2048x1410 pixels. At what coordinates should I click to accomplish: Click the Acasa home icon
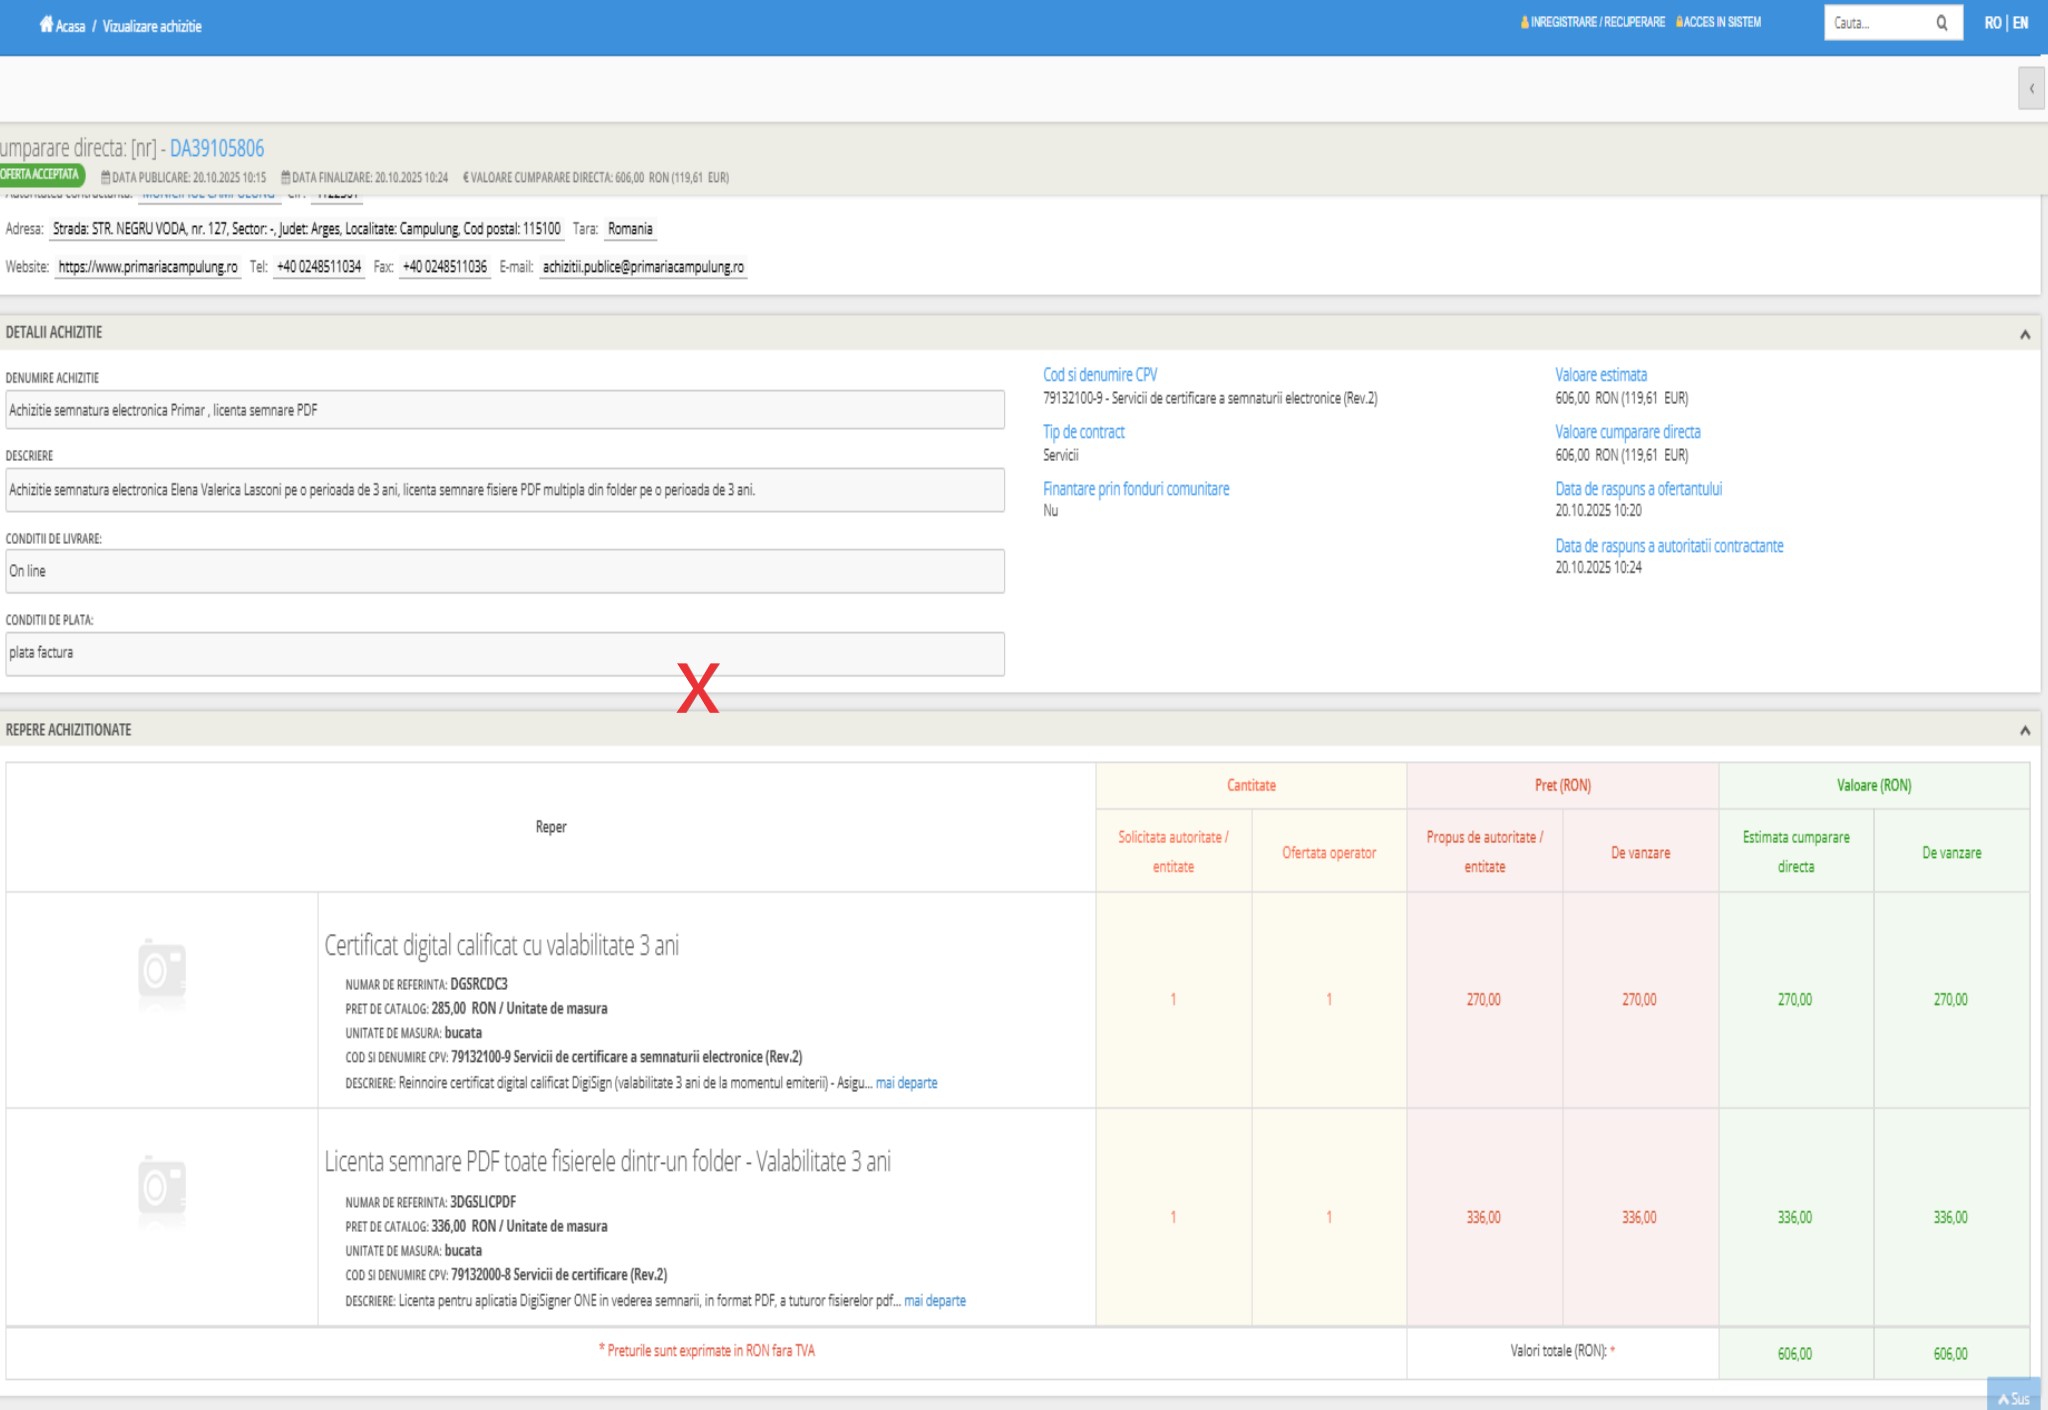[46, 25]
